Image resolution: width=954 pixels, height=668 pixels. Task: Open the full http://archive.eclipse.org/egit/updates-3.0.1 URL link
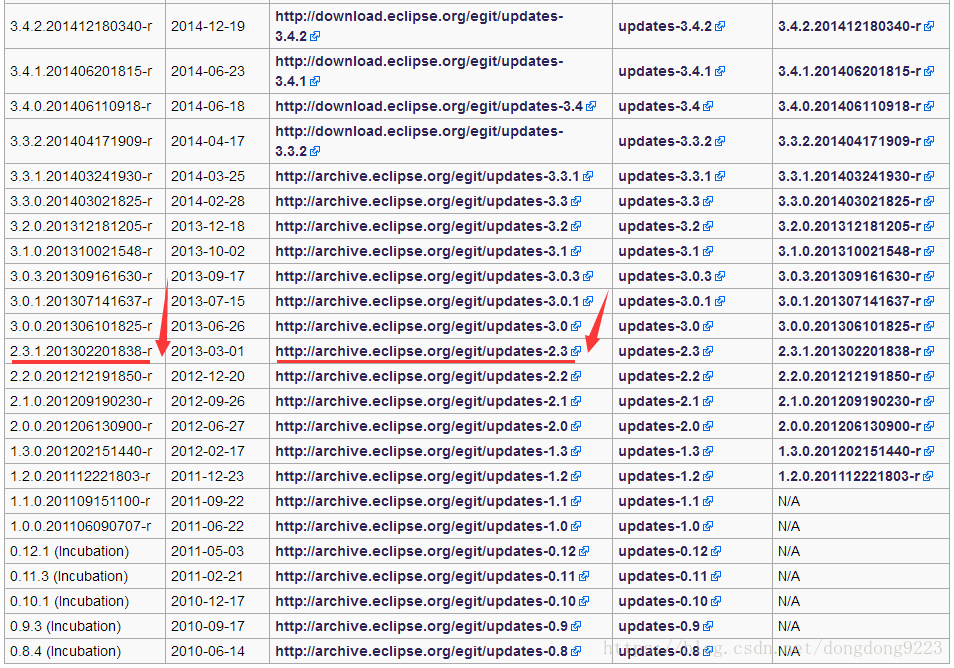click(434, 301)
